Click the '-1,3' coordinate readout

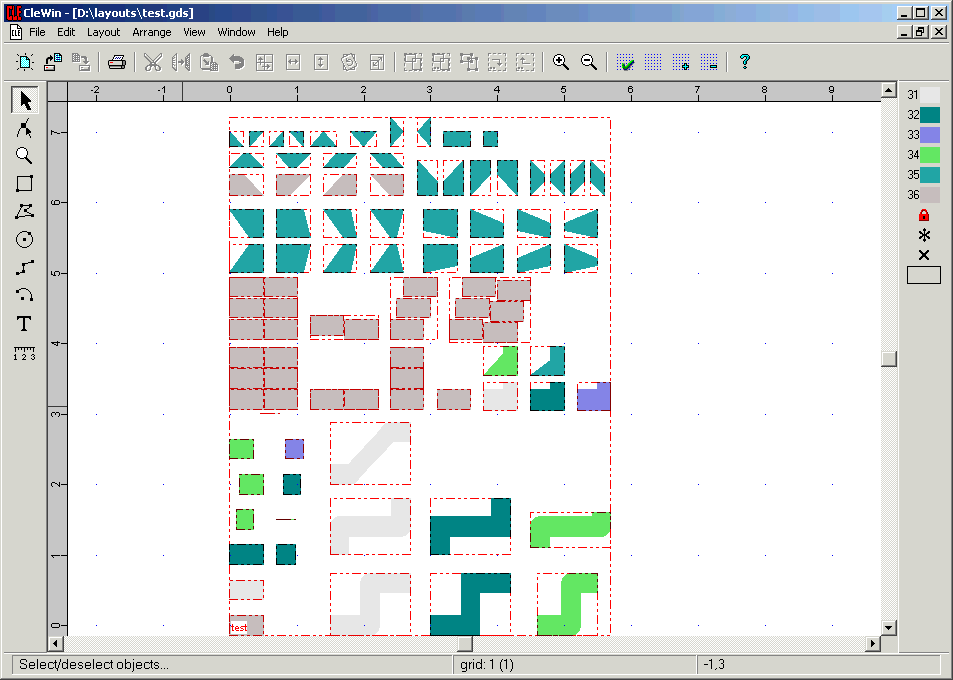pos(714,665)
